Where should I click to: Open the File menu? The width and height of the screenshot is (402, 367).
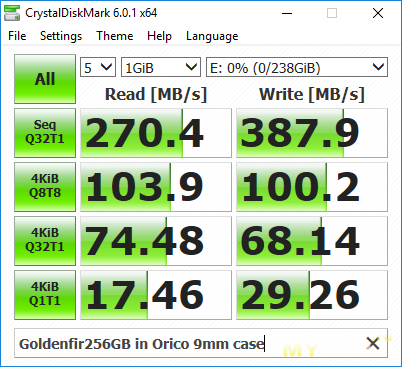17,36
